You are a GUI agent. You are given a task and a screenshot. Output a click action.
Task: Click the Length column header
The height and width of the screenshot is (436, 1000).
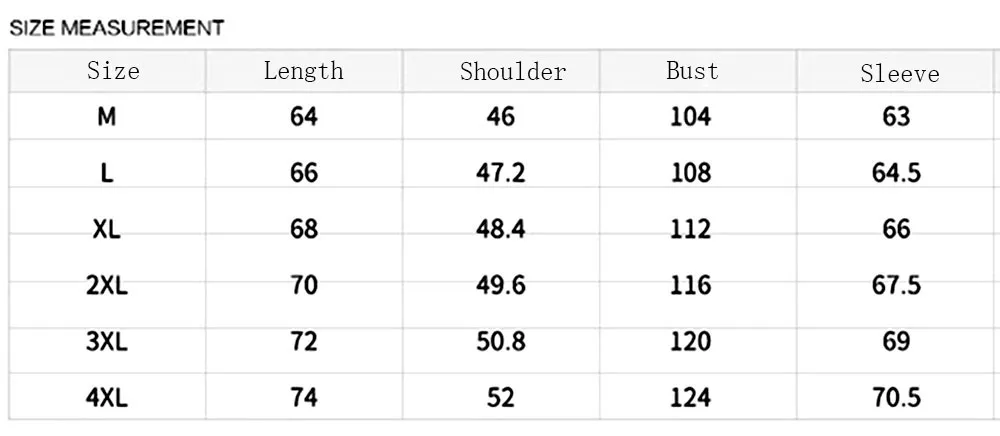[304, 71]
